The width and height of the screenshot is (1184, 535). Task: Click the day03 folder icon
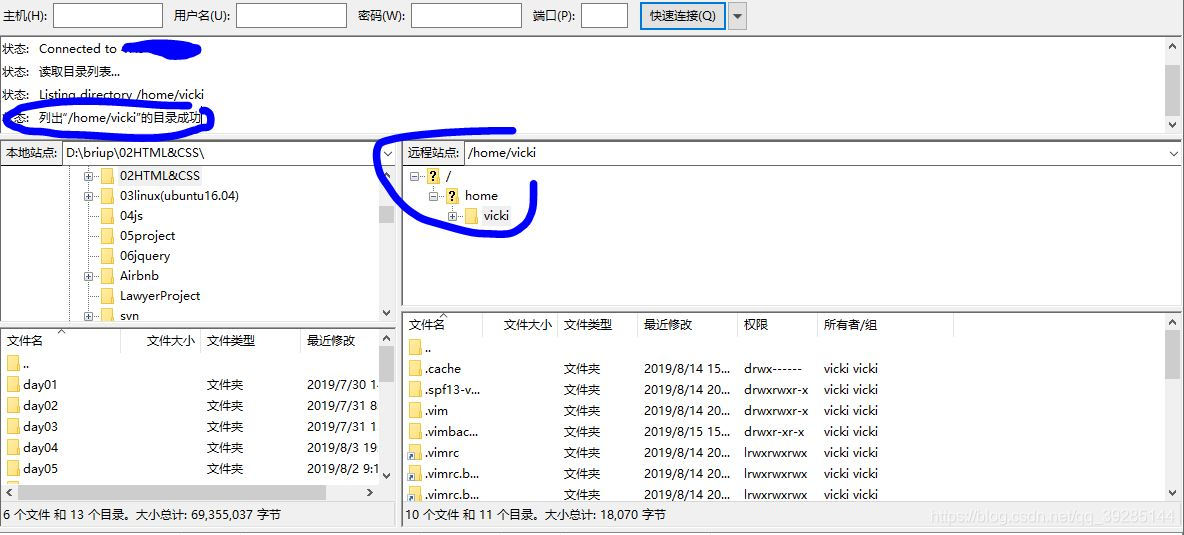[13, 427]
